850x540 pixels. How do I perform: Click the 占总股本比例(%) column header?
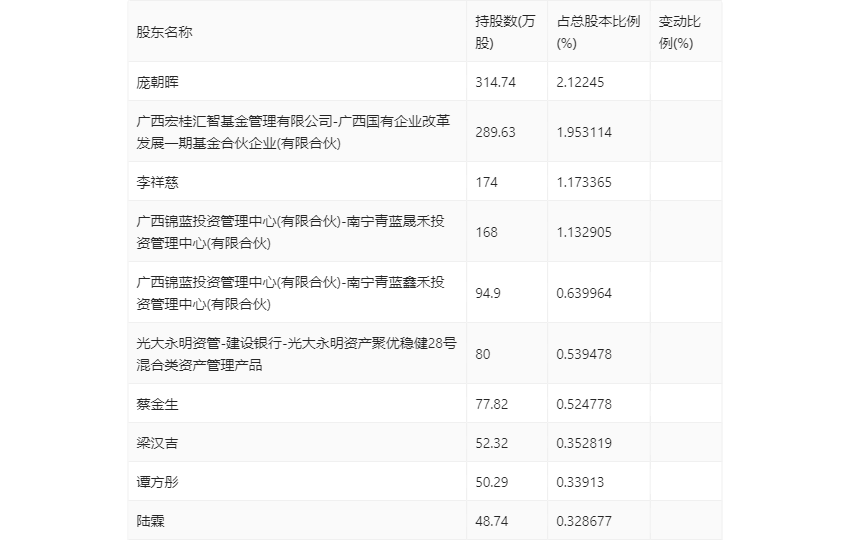point(598,32)
